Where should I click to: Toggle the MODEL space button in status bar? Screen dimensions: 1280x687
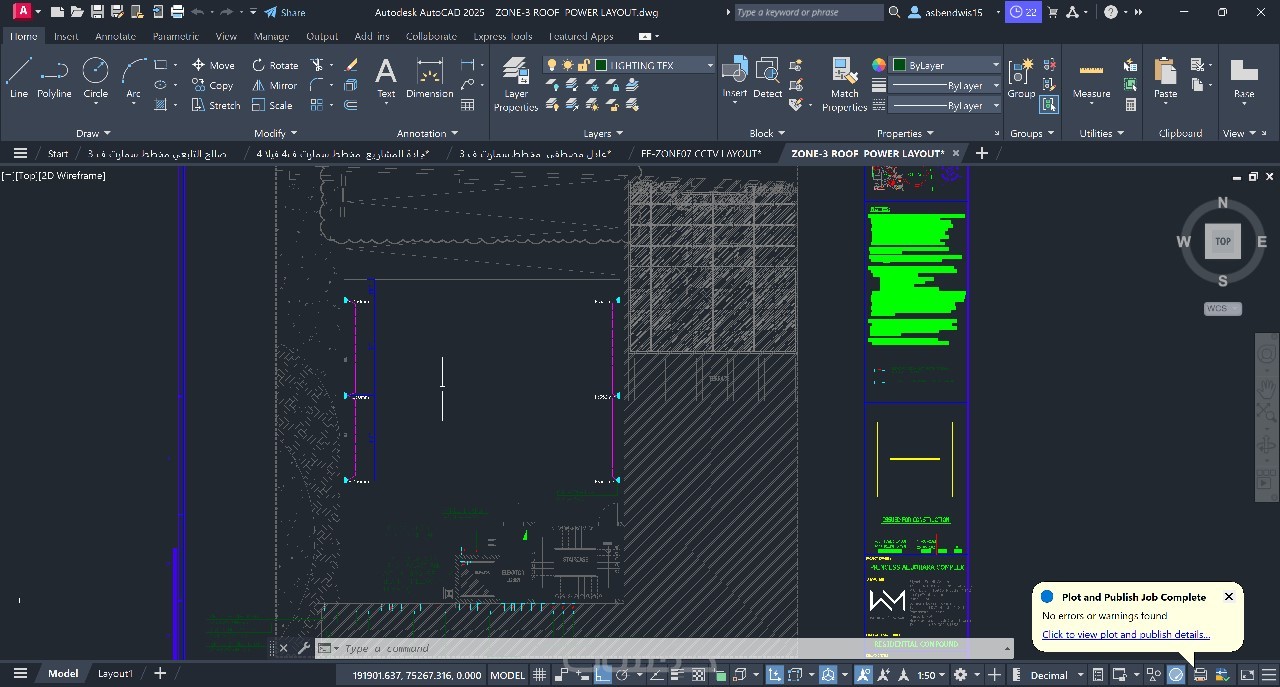click(x=507, y=675)
